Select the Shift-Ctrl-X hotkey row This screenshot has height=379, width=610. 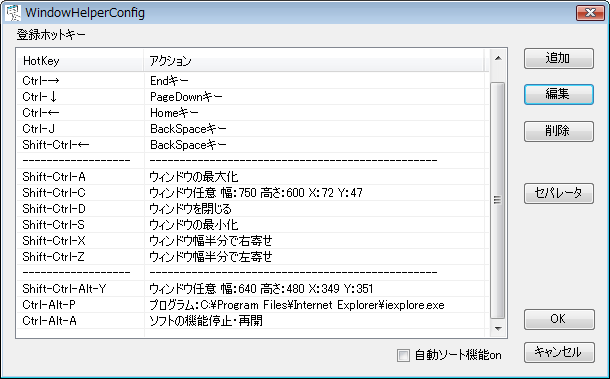(252, 241)
